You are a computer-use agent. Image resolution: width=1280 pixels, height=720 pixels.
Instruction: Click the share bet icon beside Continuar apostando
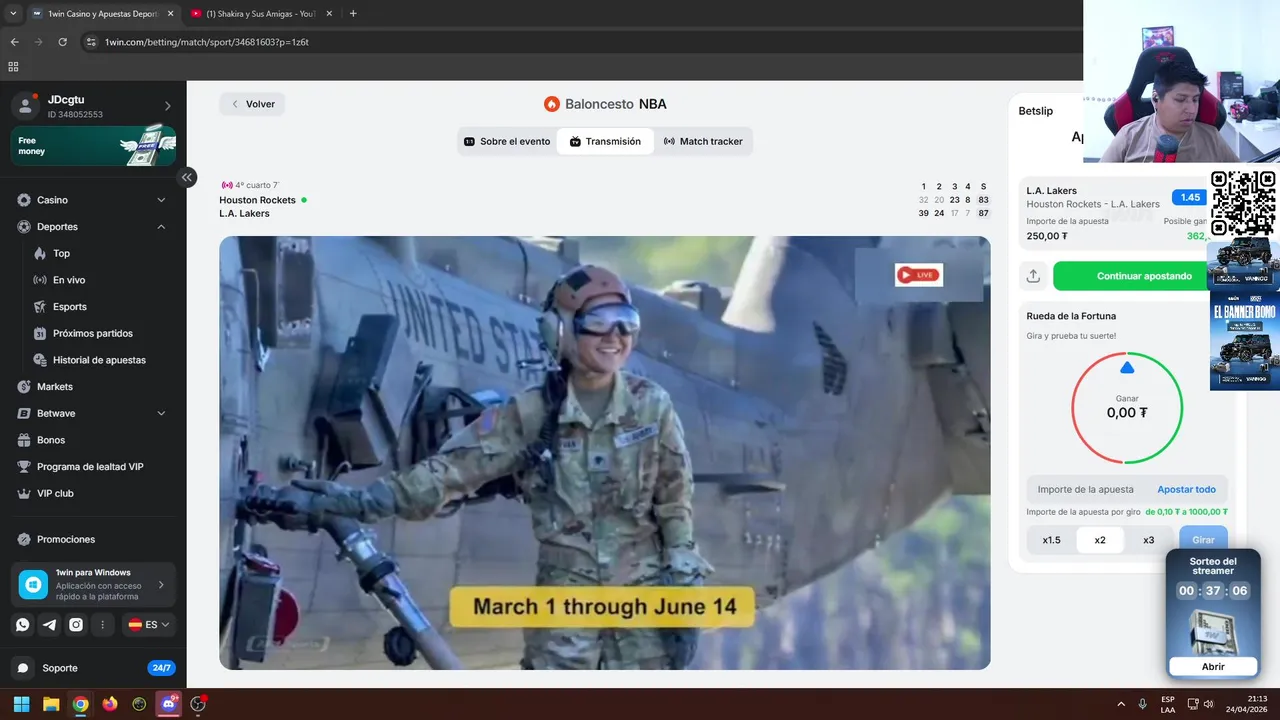click(1033, 276)
